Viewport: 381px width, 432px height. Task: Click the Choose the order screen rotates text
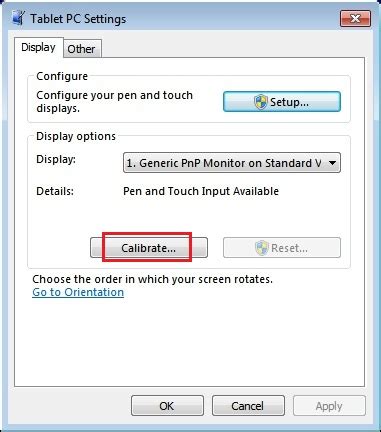[152, 279]
